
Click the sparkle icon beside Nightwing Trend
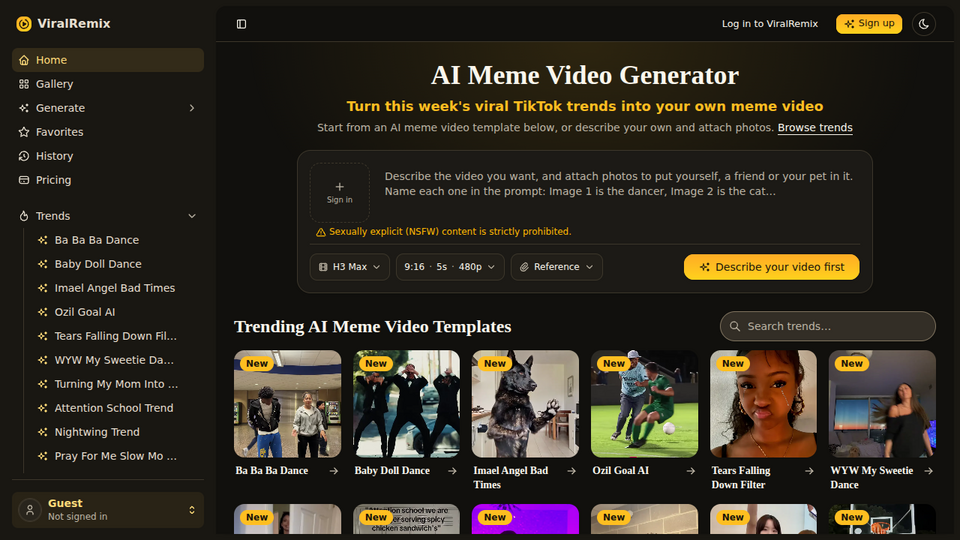[42, 432]
